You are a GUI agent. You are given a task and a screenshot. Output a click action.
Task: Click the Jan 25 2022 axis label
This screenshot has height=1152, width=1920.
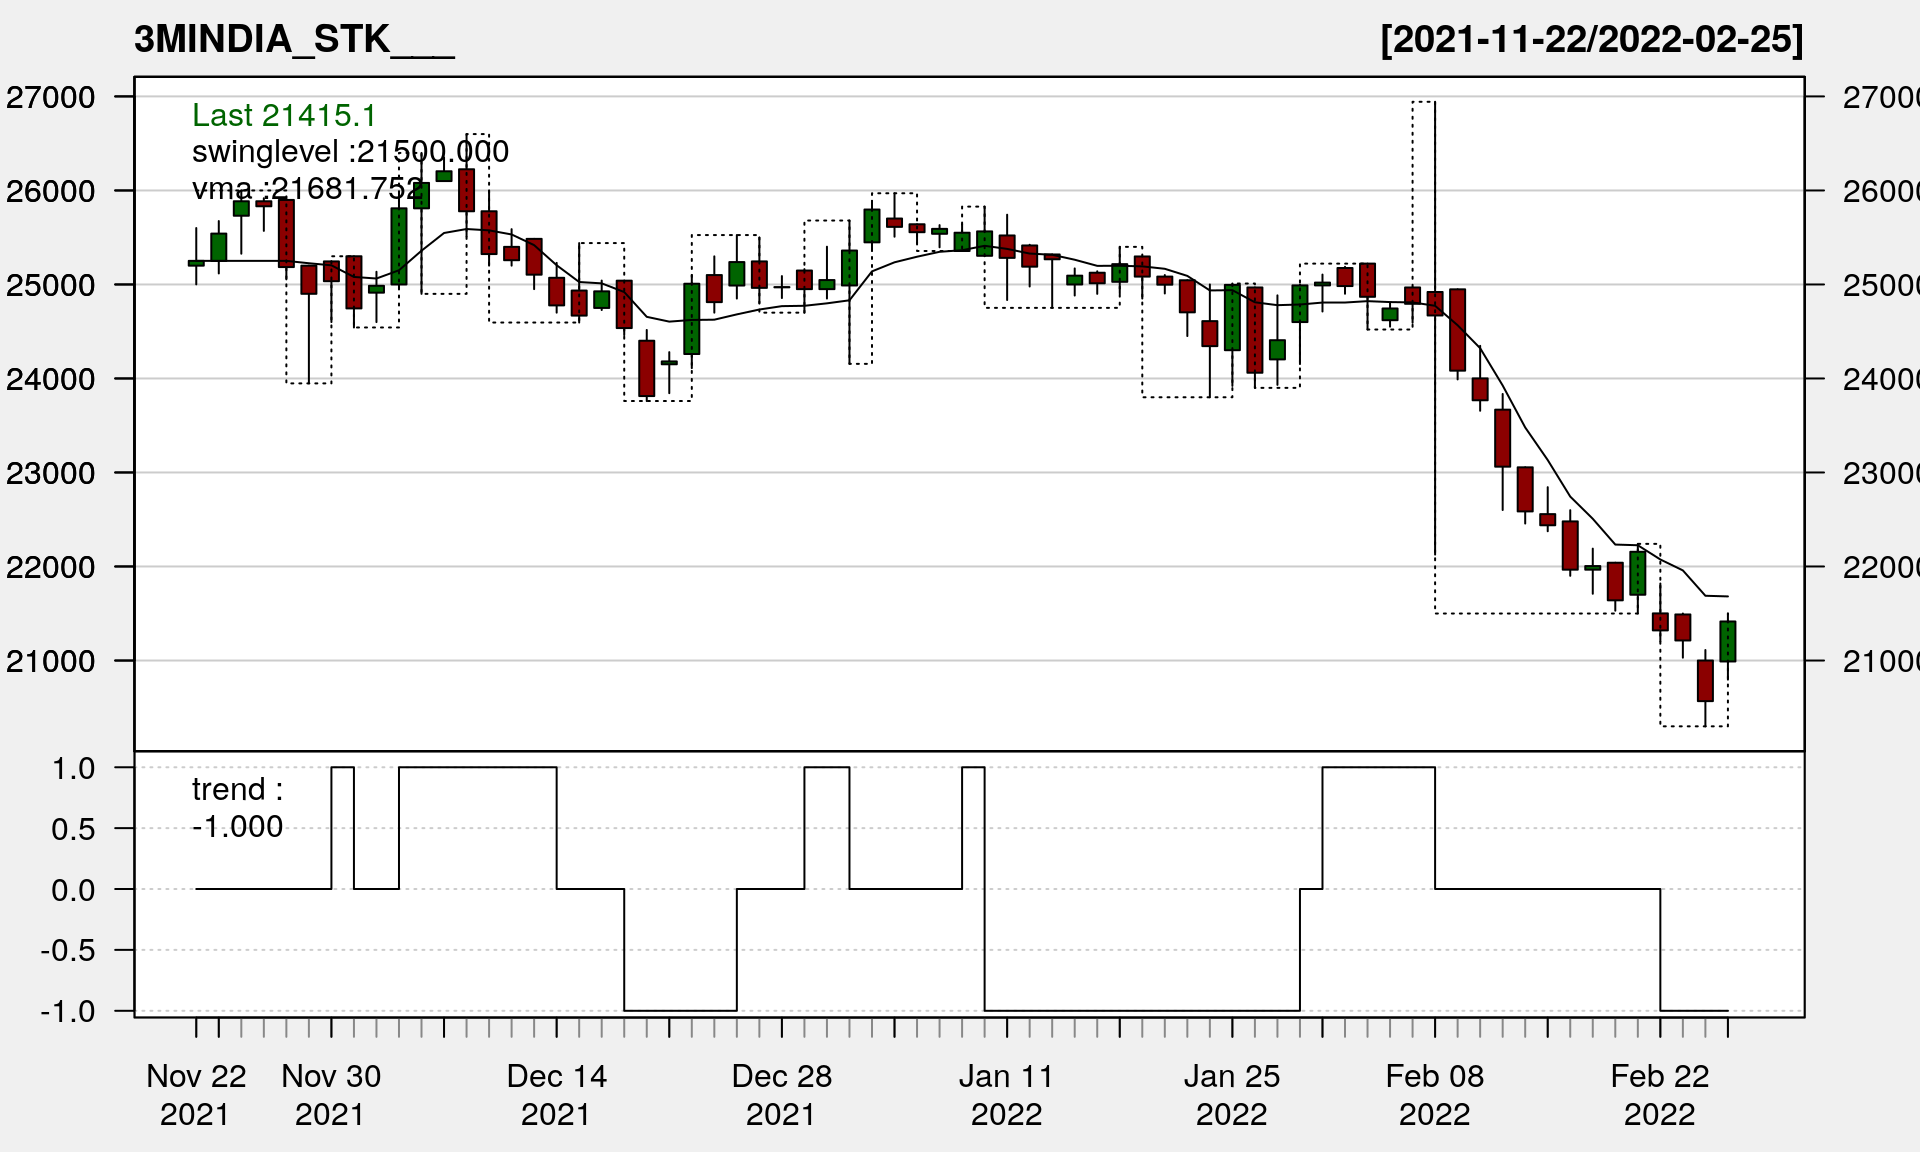[1231, 1094]
